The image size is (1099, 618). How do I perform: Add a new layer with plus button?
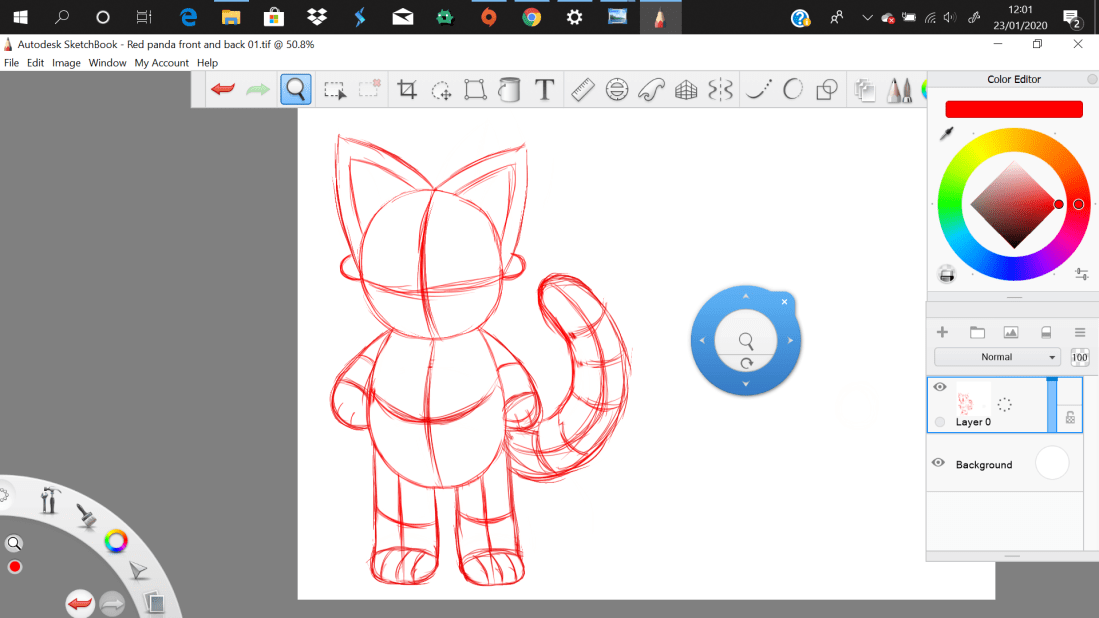click(x=942, y=332)
